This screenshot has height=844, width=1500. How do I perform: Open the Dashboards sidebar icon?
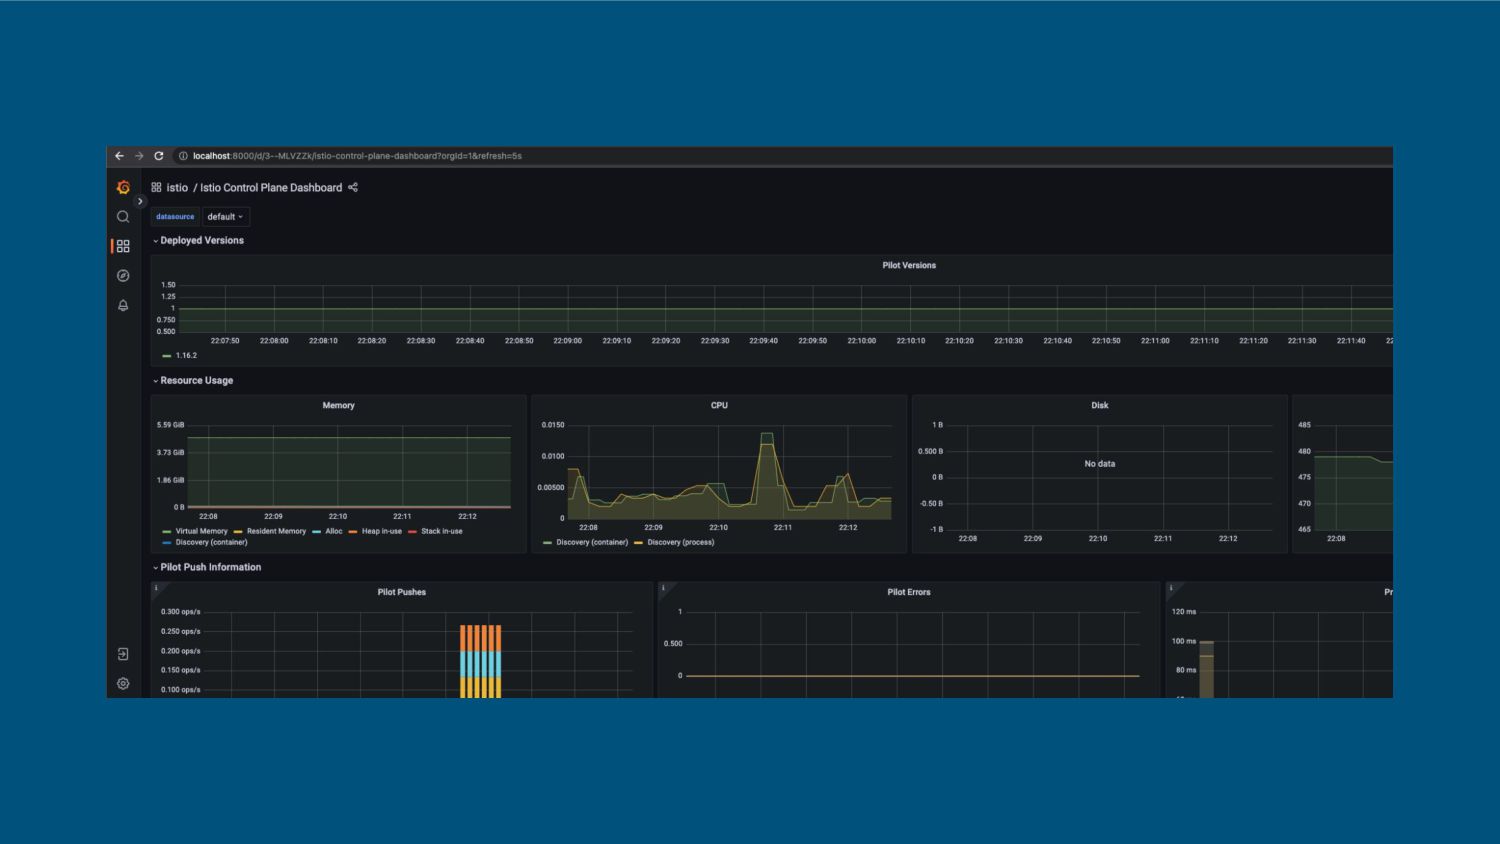pyautogui.click(x=123, y=246)
